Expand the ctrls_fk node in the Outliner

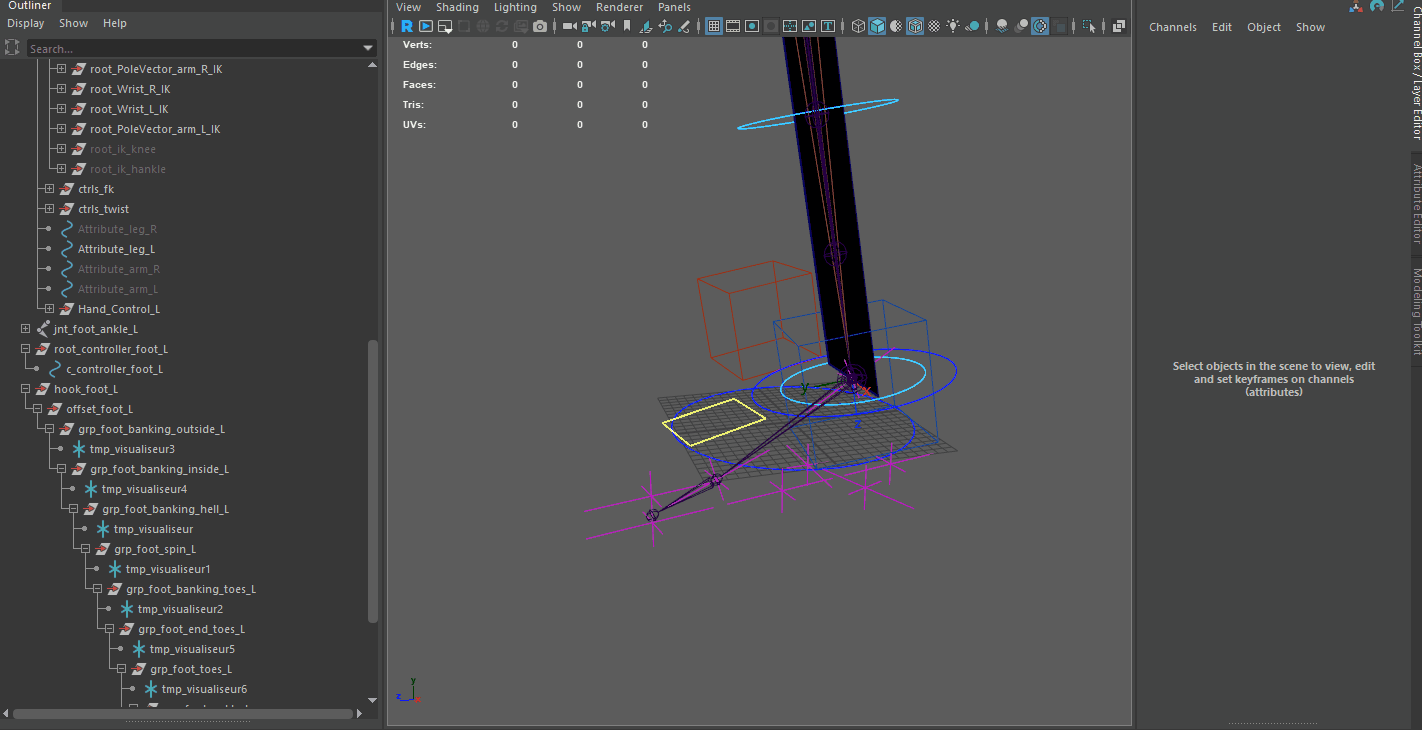(48, 188)
